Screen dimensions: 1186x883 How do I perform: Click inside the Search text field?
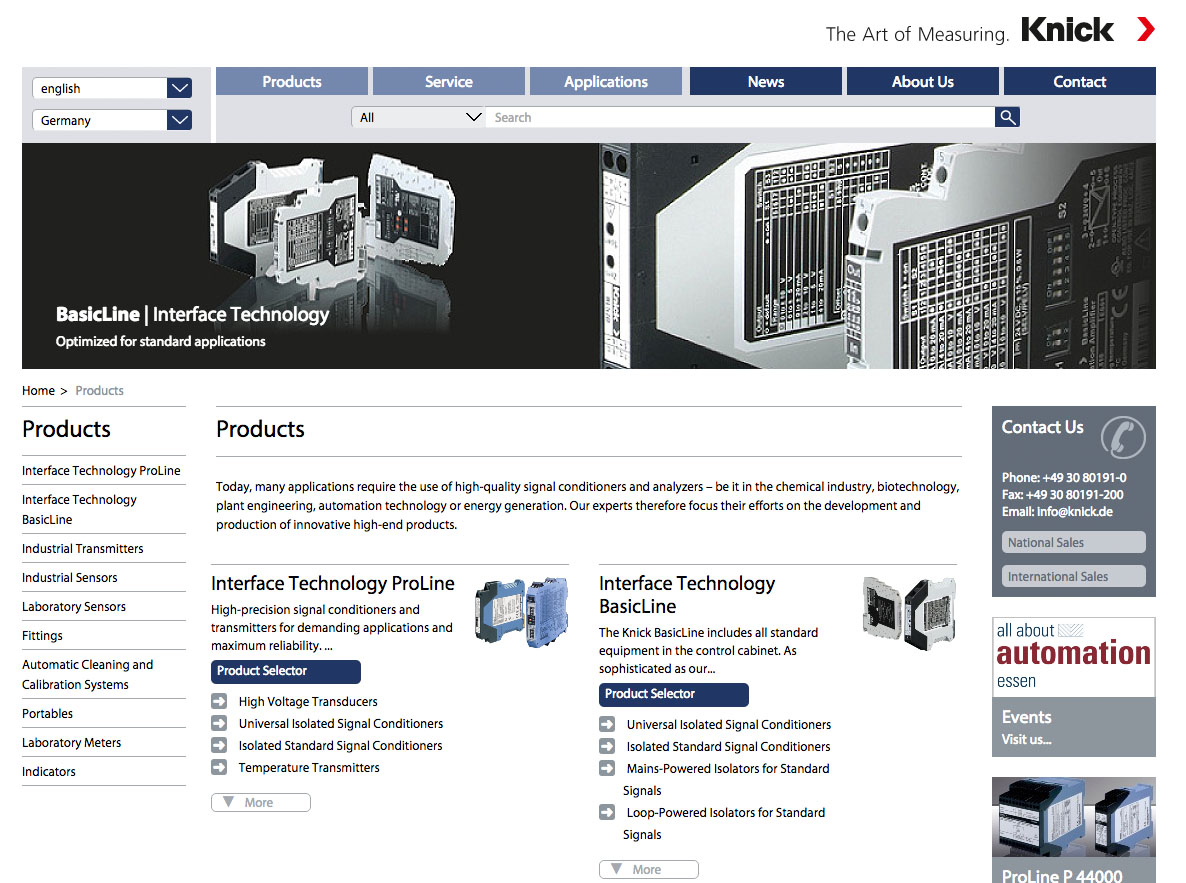[740, 117]
